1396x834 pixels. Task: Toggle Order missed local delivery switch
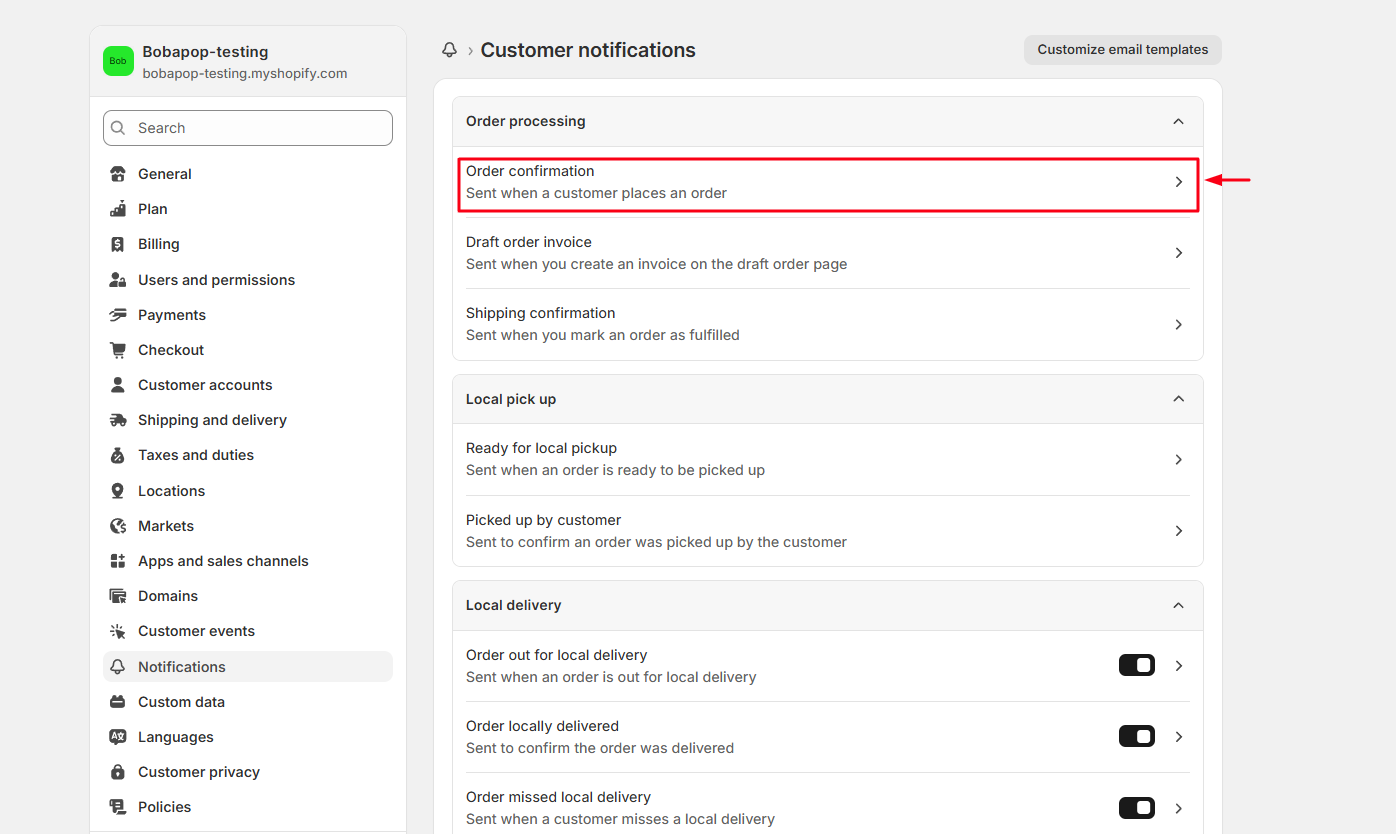(1137, 807)
